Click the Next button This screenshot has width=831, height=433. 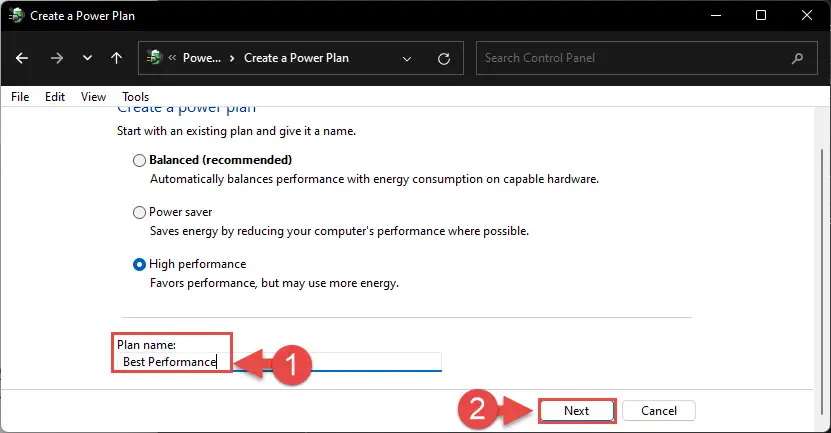tap(577, 411)
